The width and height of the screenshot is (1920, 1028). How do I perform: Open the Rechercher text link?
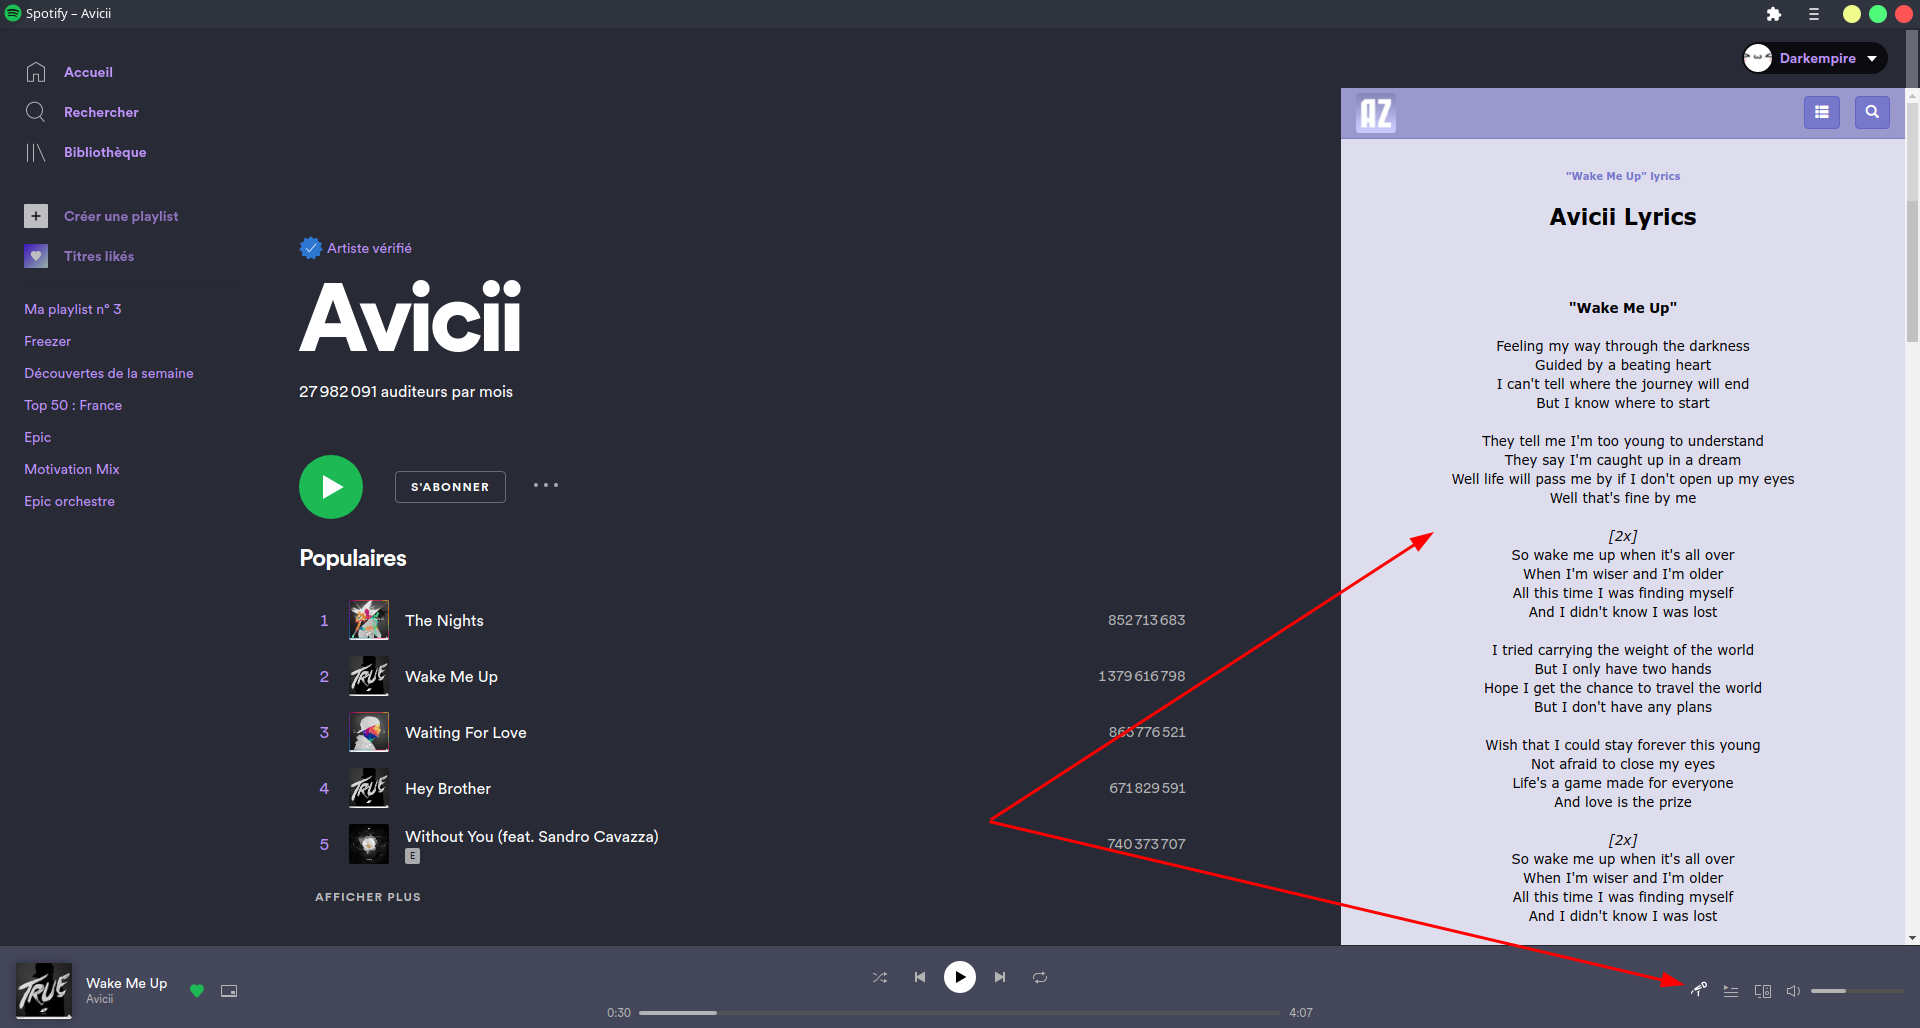point(101,112)
